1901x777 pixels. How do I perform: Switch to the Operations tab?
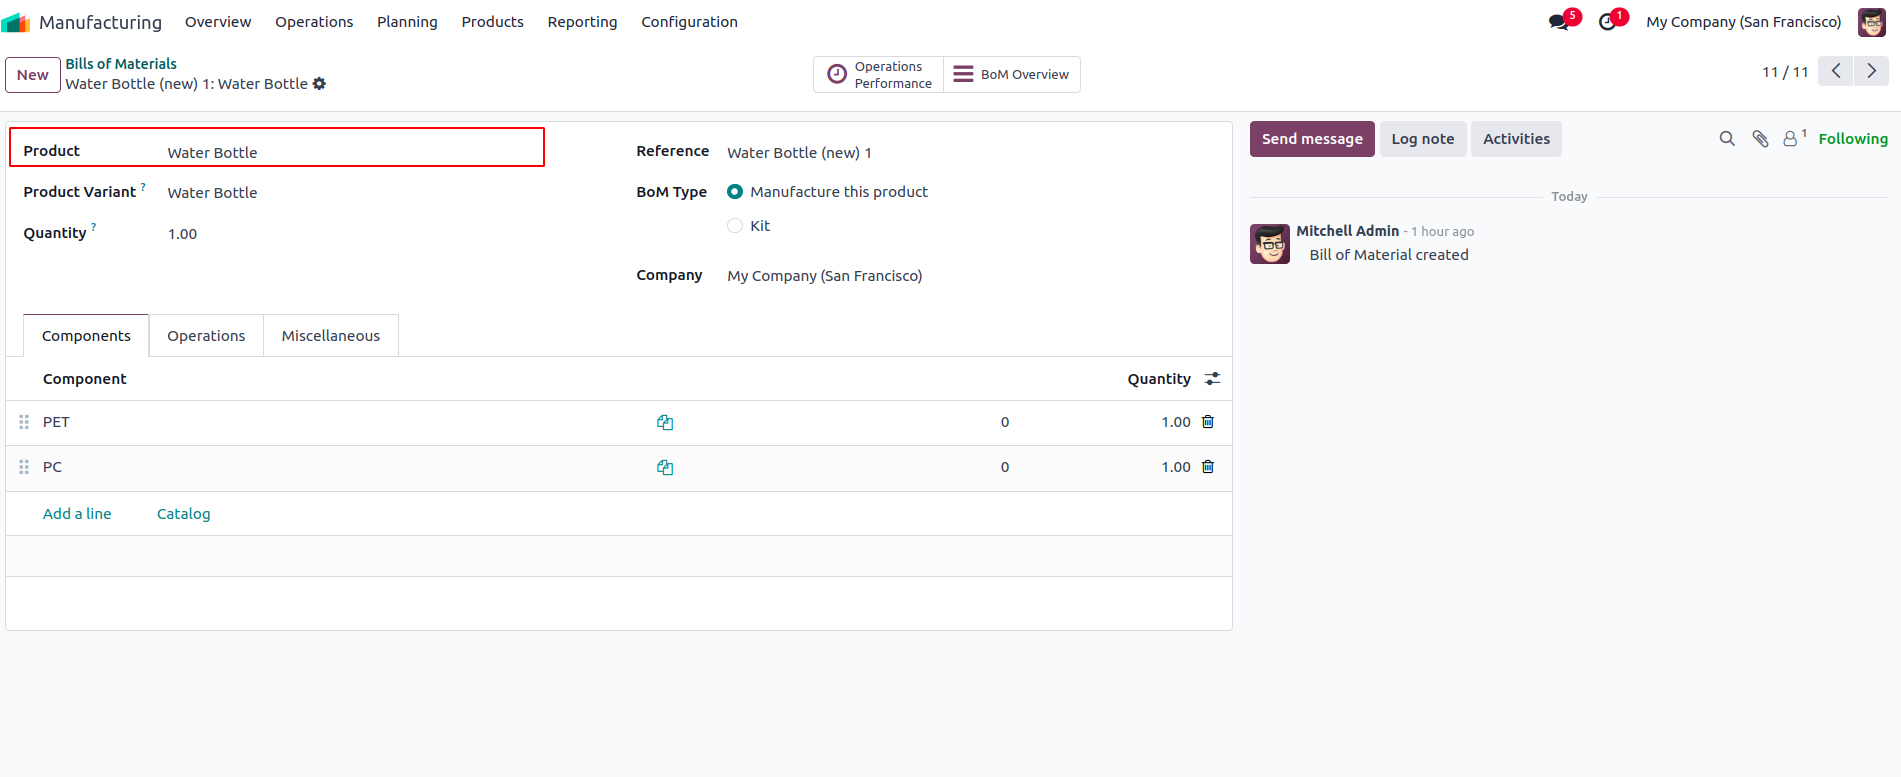206,336
